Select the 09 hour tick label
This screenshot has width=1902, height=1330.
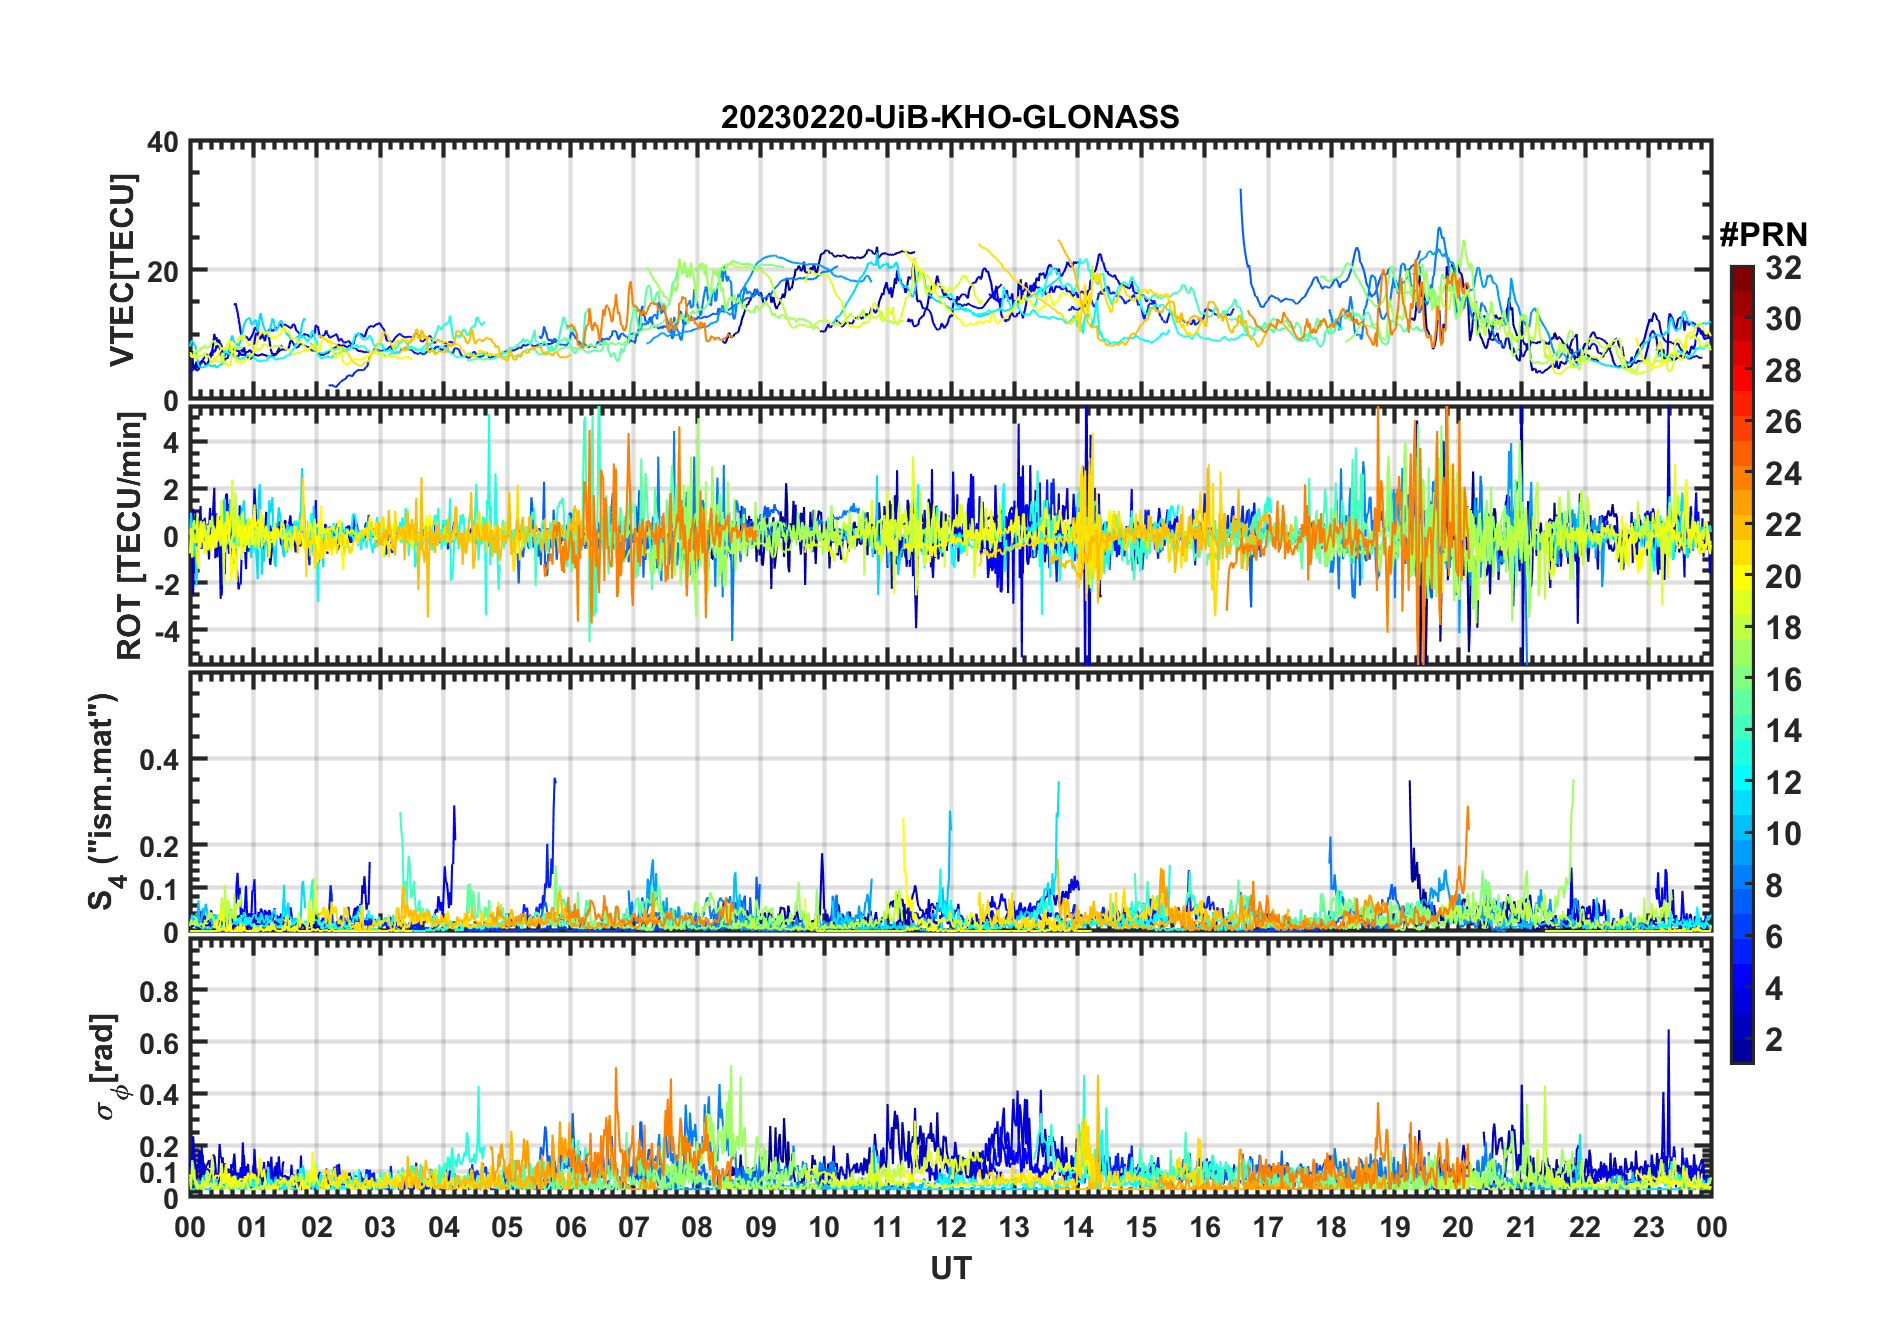point(761,1227)
